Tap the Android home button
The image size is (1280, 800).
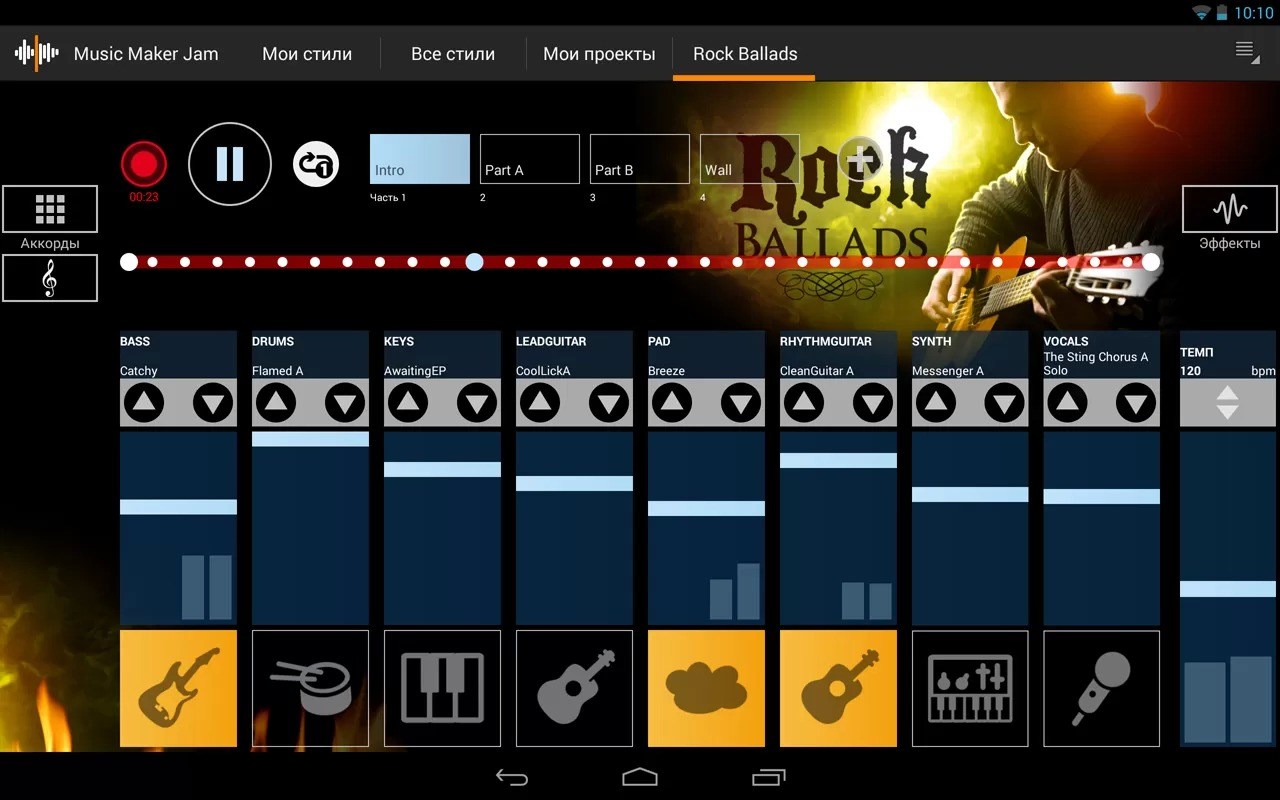tap(640, 777)
